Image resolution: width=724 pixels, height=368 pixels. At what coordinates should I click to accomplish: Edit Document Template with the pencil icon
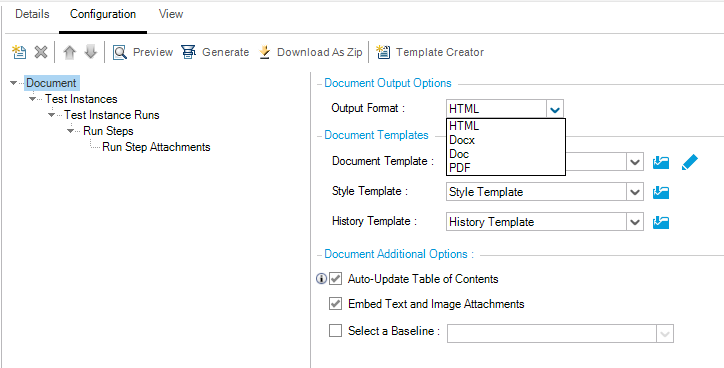click(x=690, y=162)
